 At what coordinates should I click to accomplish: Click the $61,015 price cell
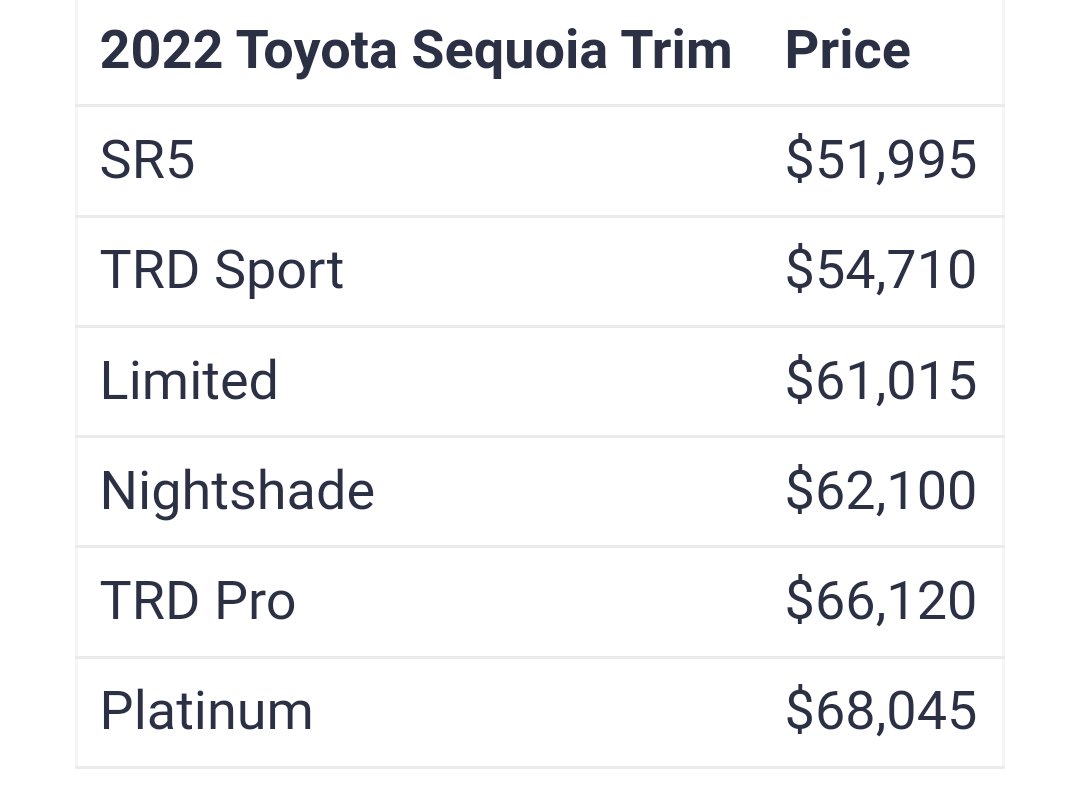[x=881, y=380]
